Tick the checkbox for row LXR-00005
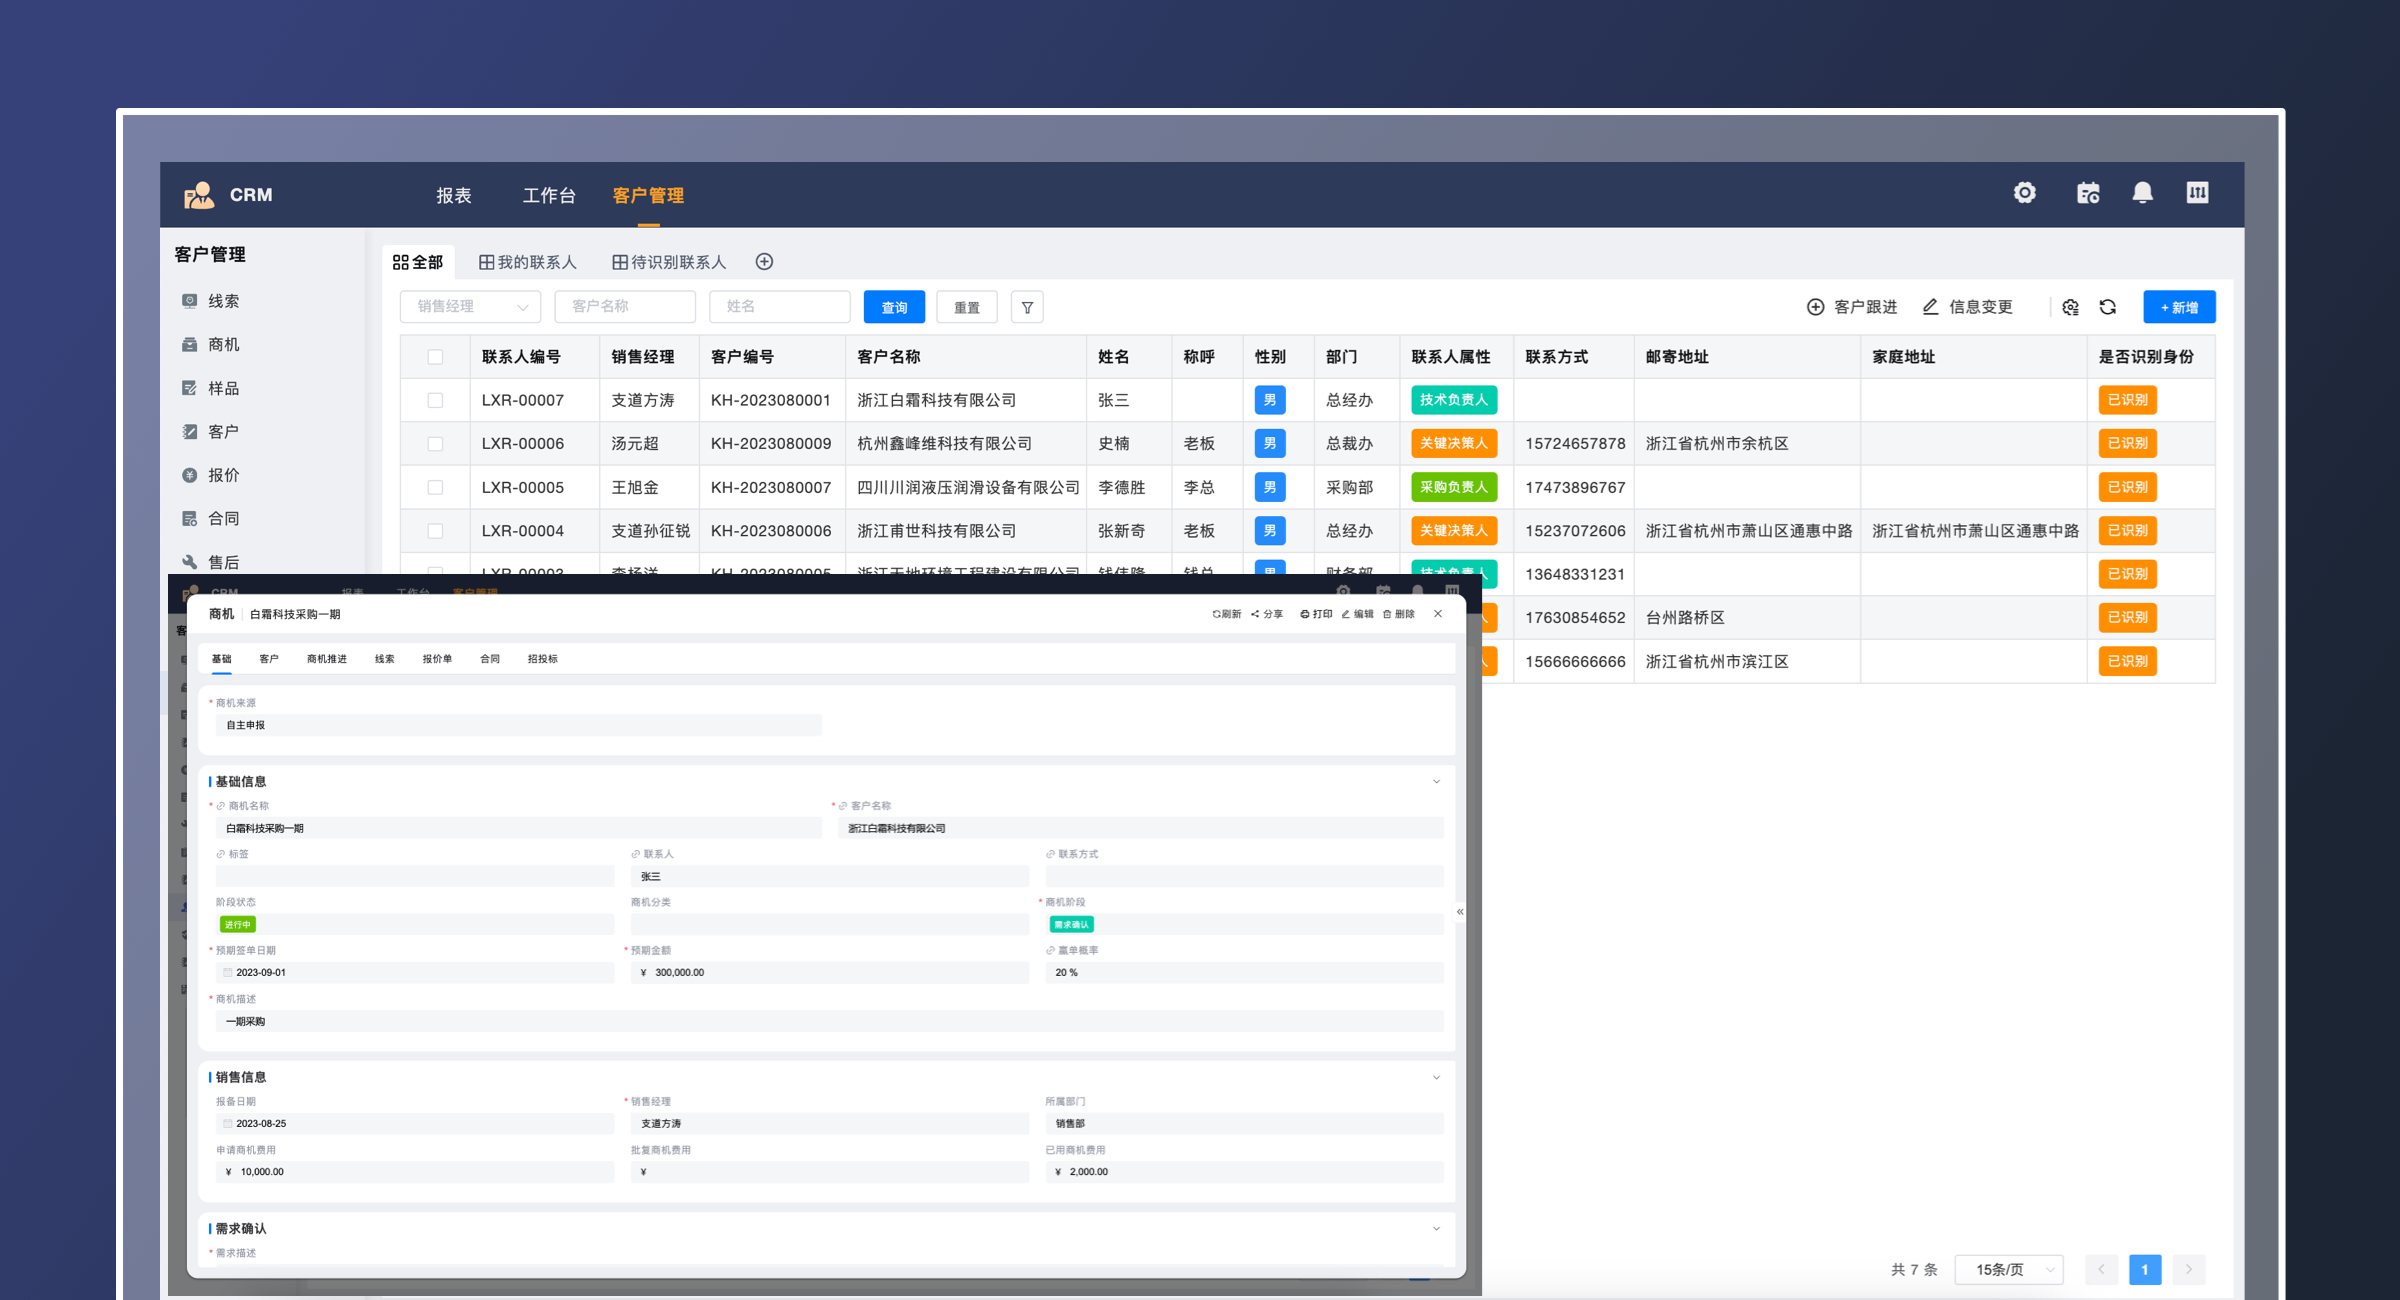 435,487
